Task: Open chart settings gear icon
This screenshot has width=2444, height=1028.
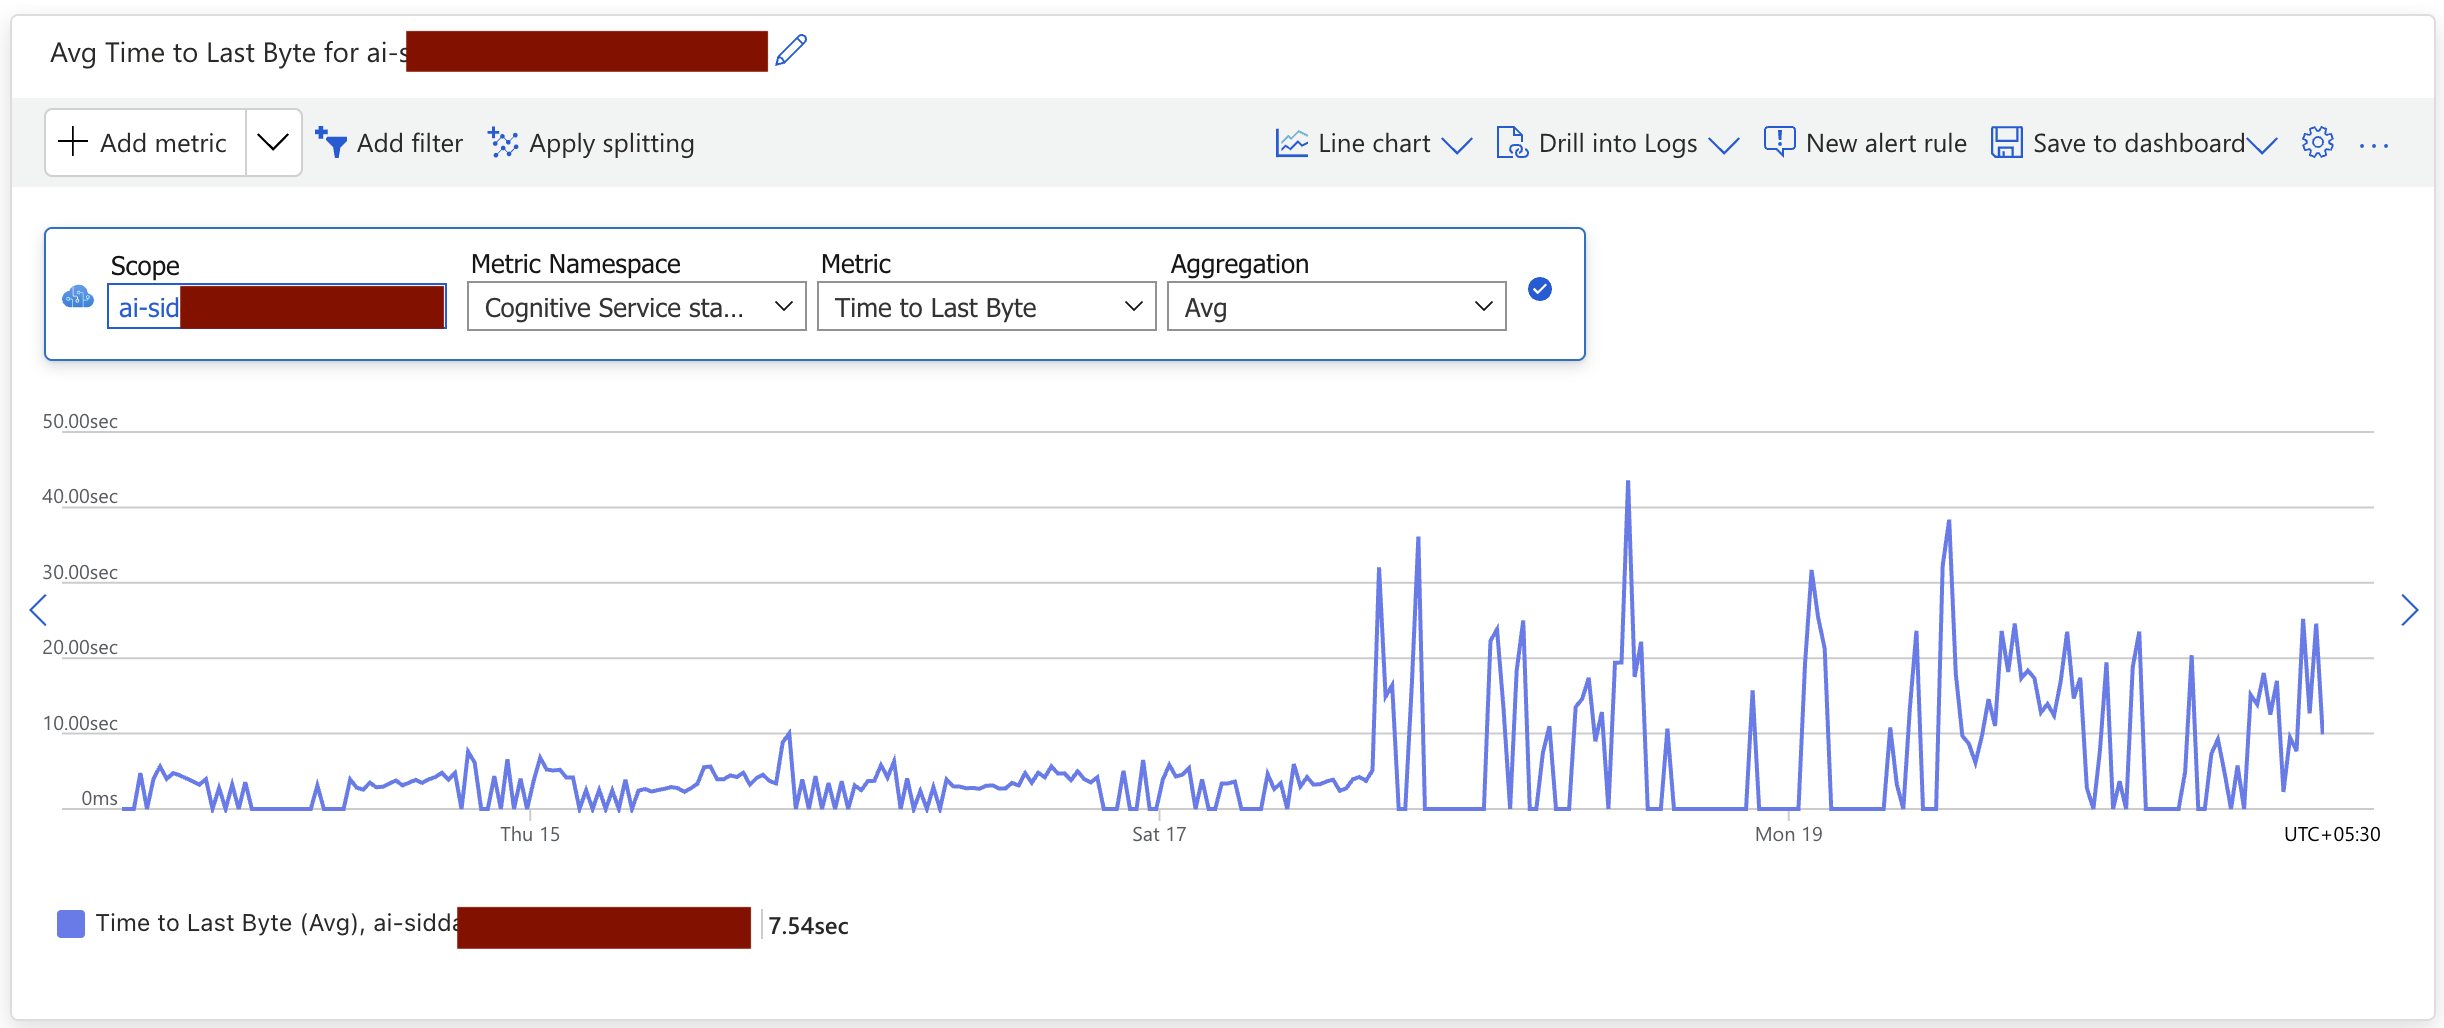Action: [x=2318, y=143]
